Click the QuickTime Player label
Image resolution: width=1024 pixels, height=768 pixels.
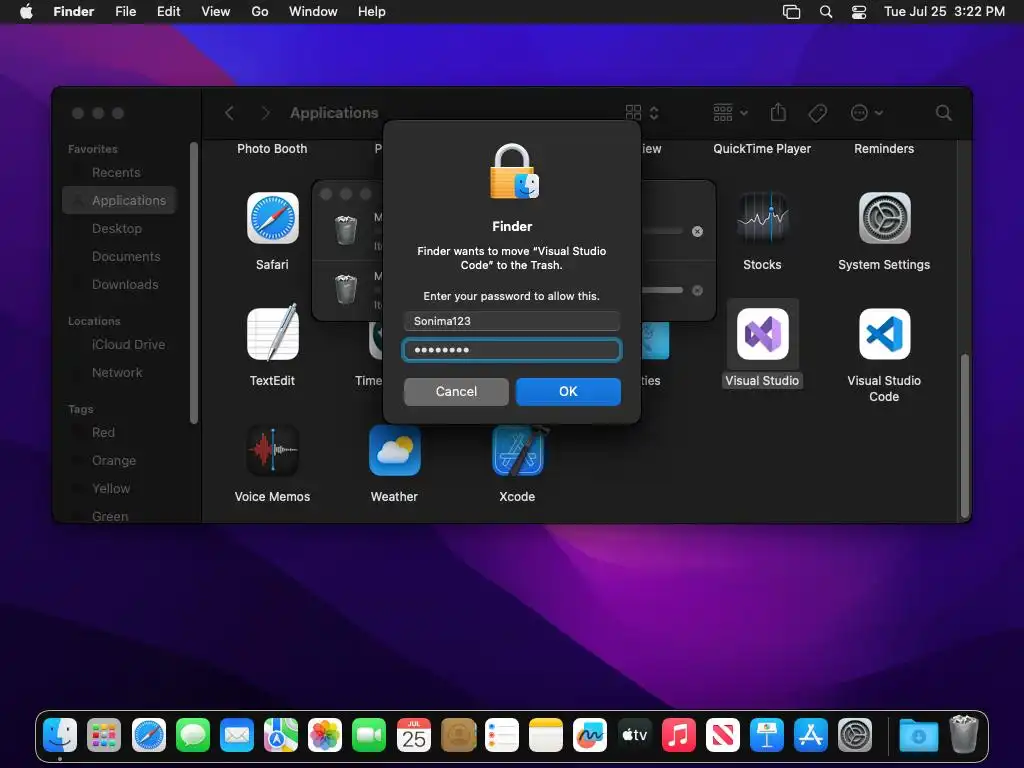[x=761, y=149]
